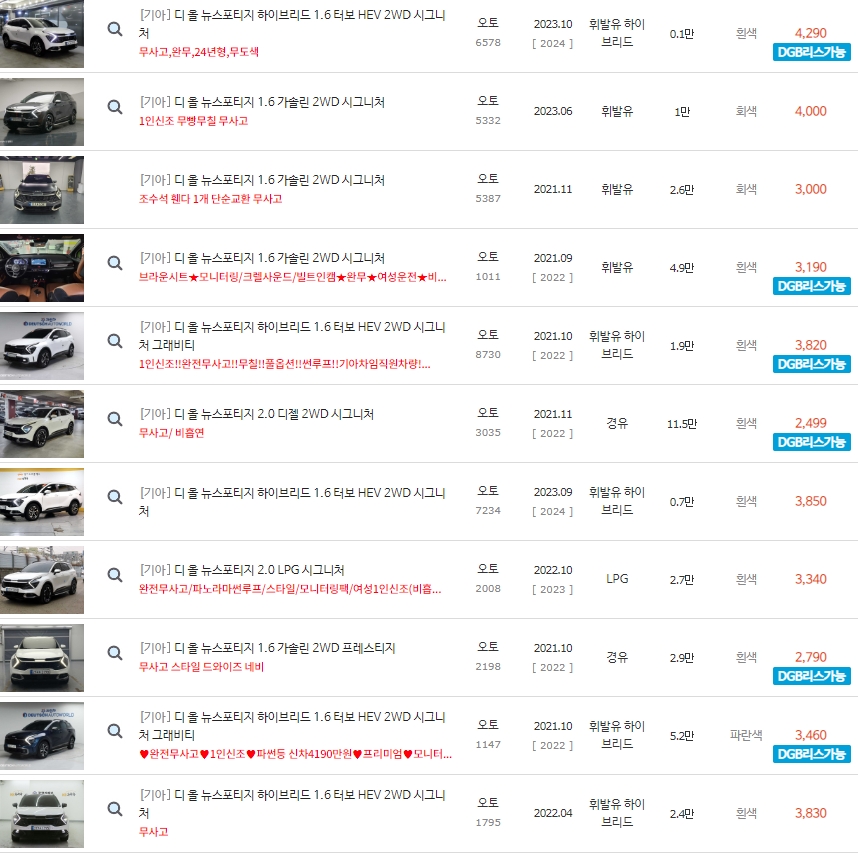Click magnifier icon for the 프레스티지 listing
The width and height of the screenshot is (858, 854).
(x=114, y=653)
